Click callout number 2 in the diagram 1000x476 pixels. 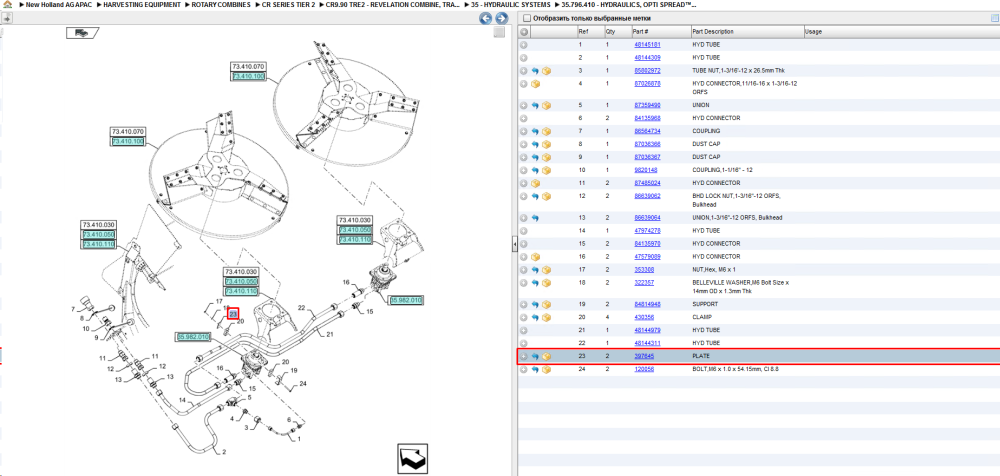coord(224,452)
